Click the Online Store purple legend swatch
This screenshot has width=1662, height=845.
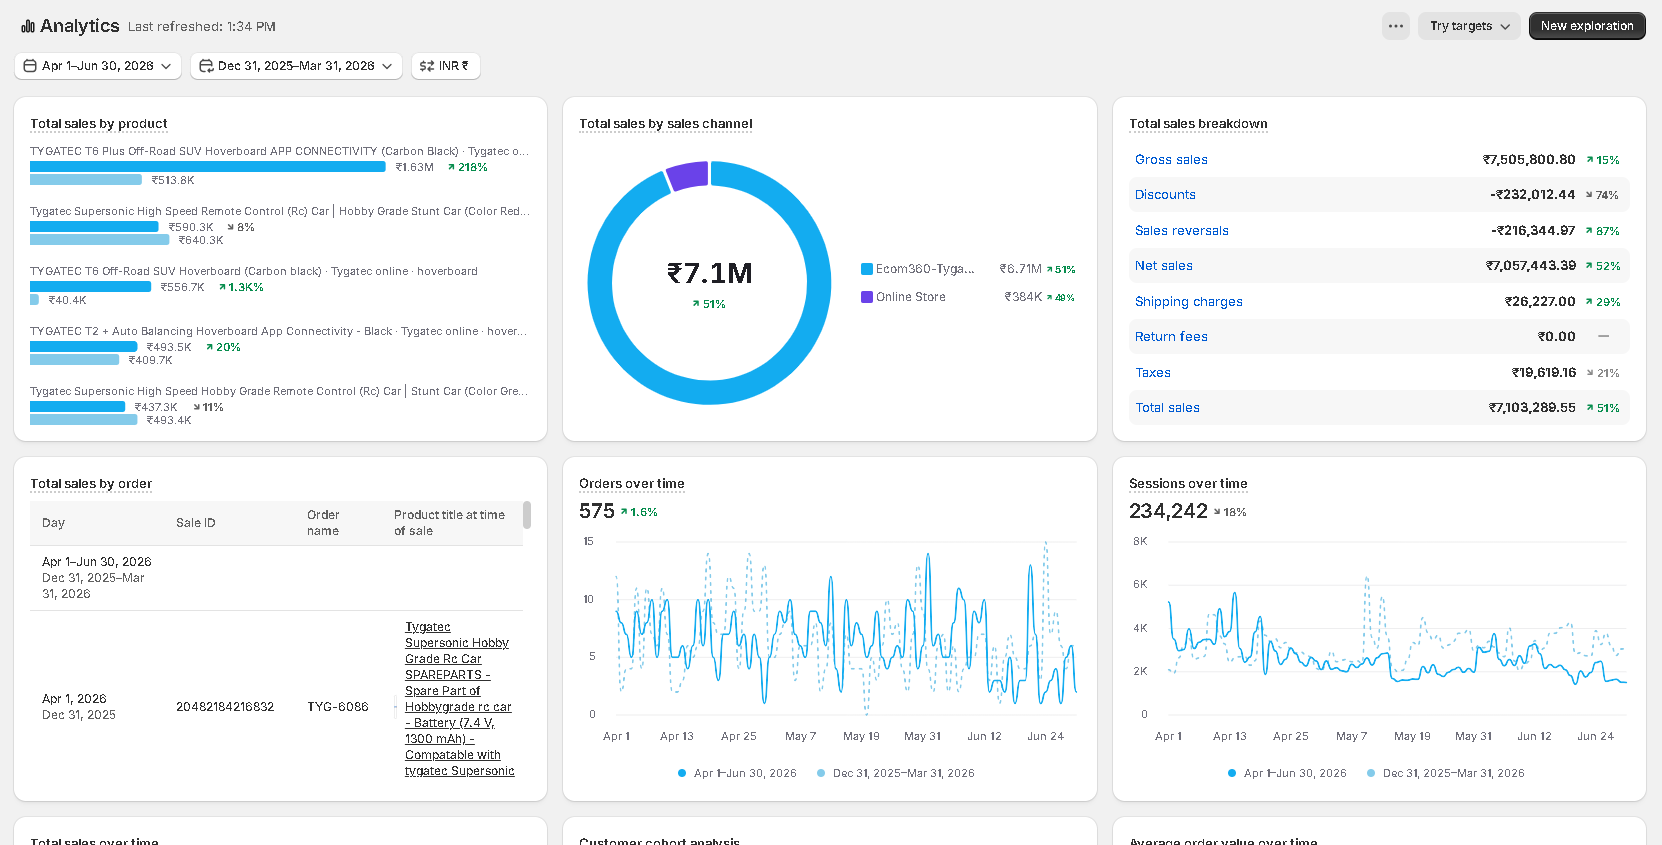pos(867,297)
